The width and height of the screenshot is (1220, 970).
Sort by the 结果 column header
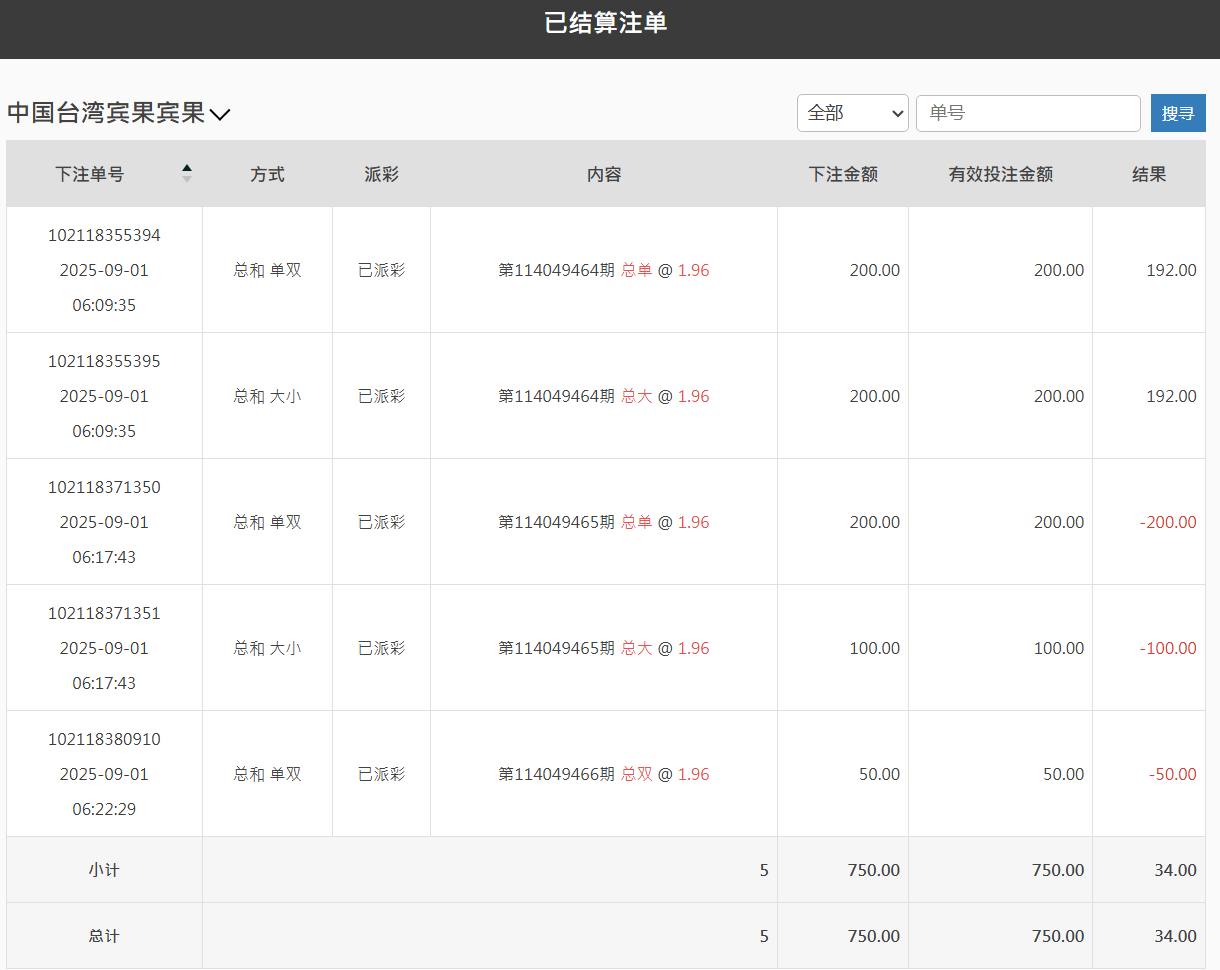point(1148,173)
